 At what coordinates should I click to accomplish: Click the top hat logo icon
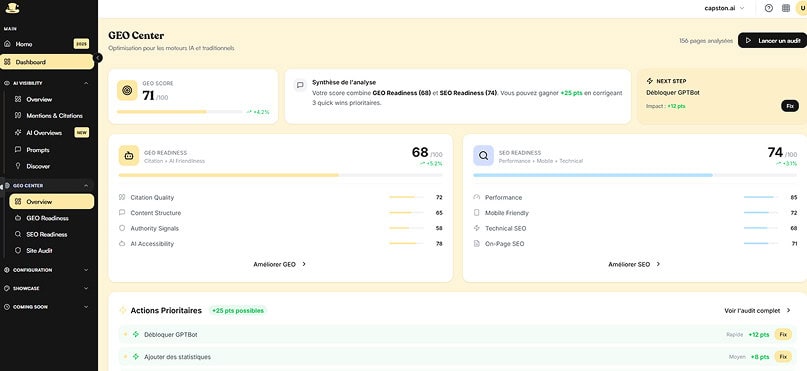click(x=12, y=8)
